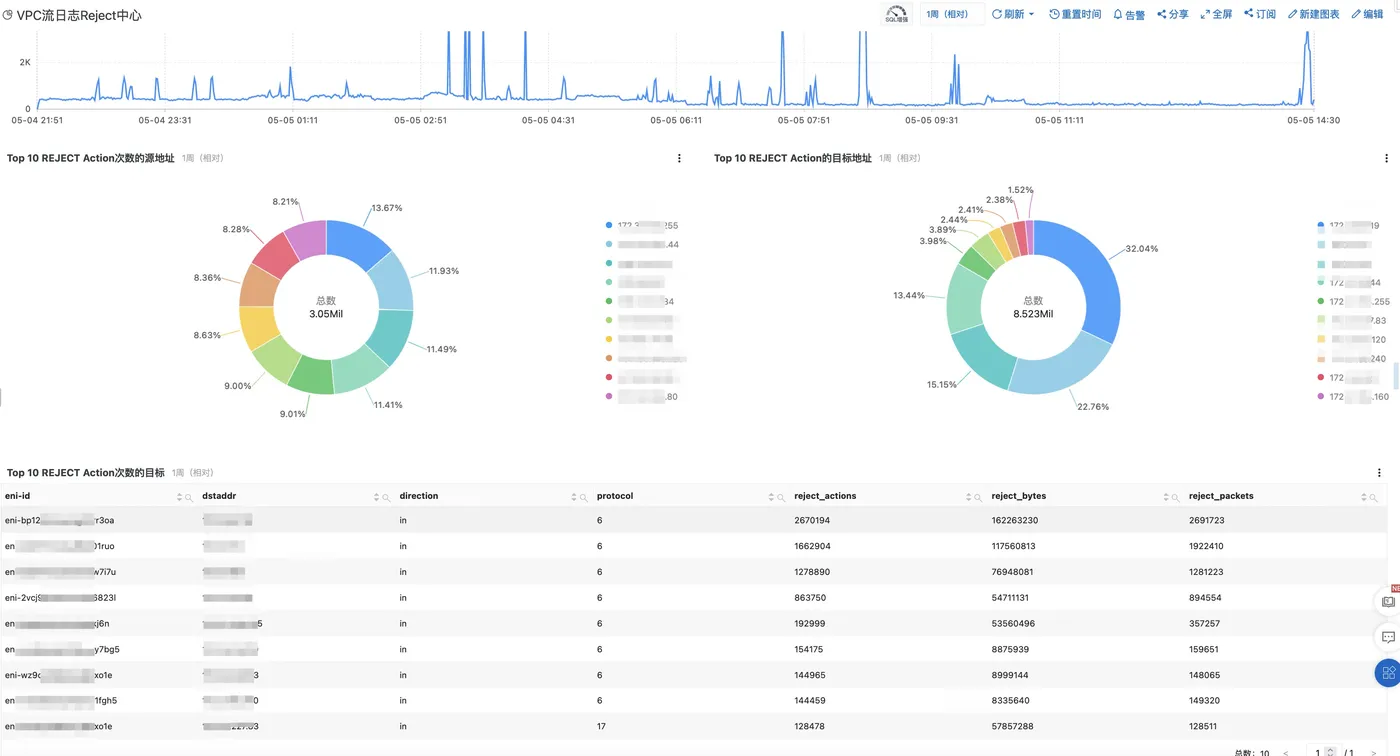
Task: Toggle the green 172…255 legend item in 目标地址 chart
Action: coord(1354,301)
